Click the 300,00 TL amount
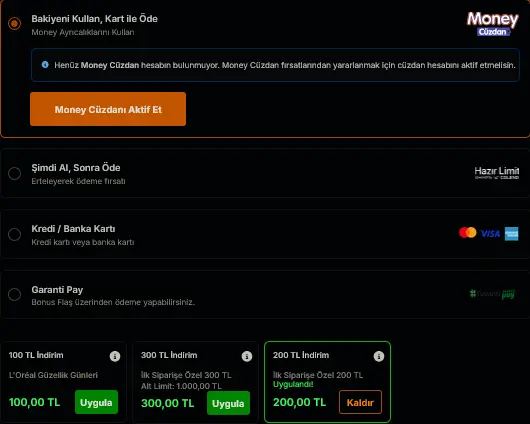 [168, 403]
